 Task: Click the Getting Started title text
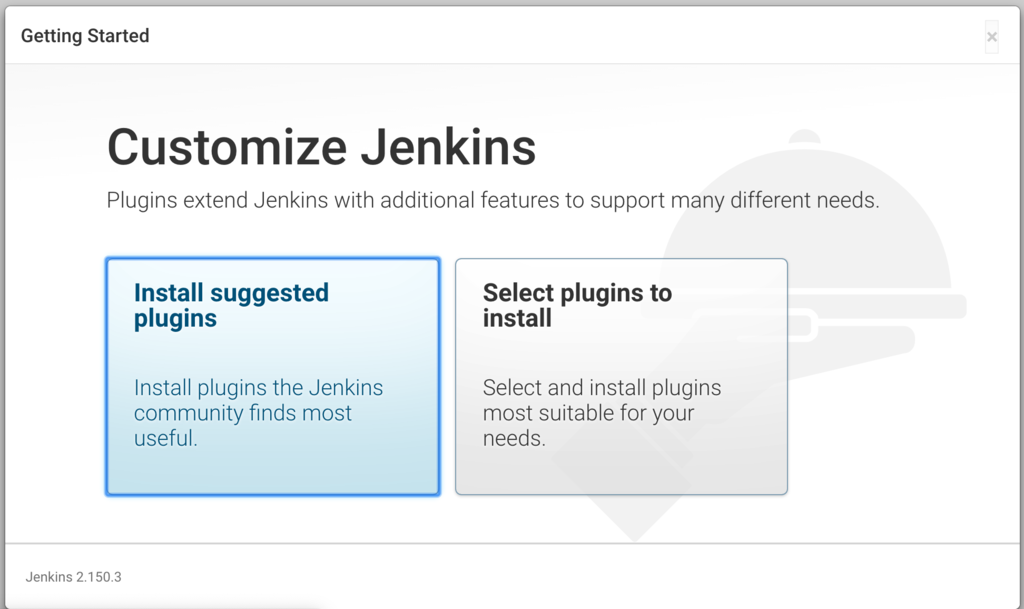pyautogui.click(x=85, y=36)
